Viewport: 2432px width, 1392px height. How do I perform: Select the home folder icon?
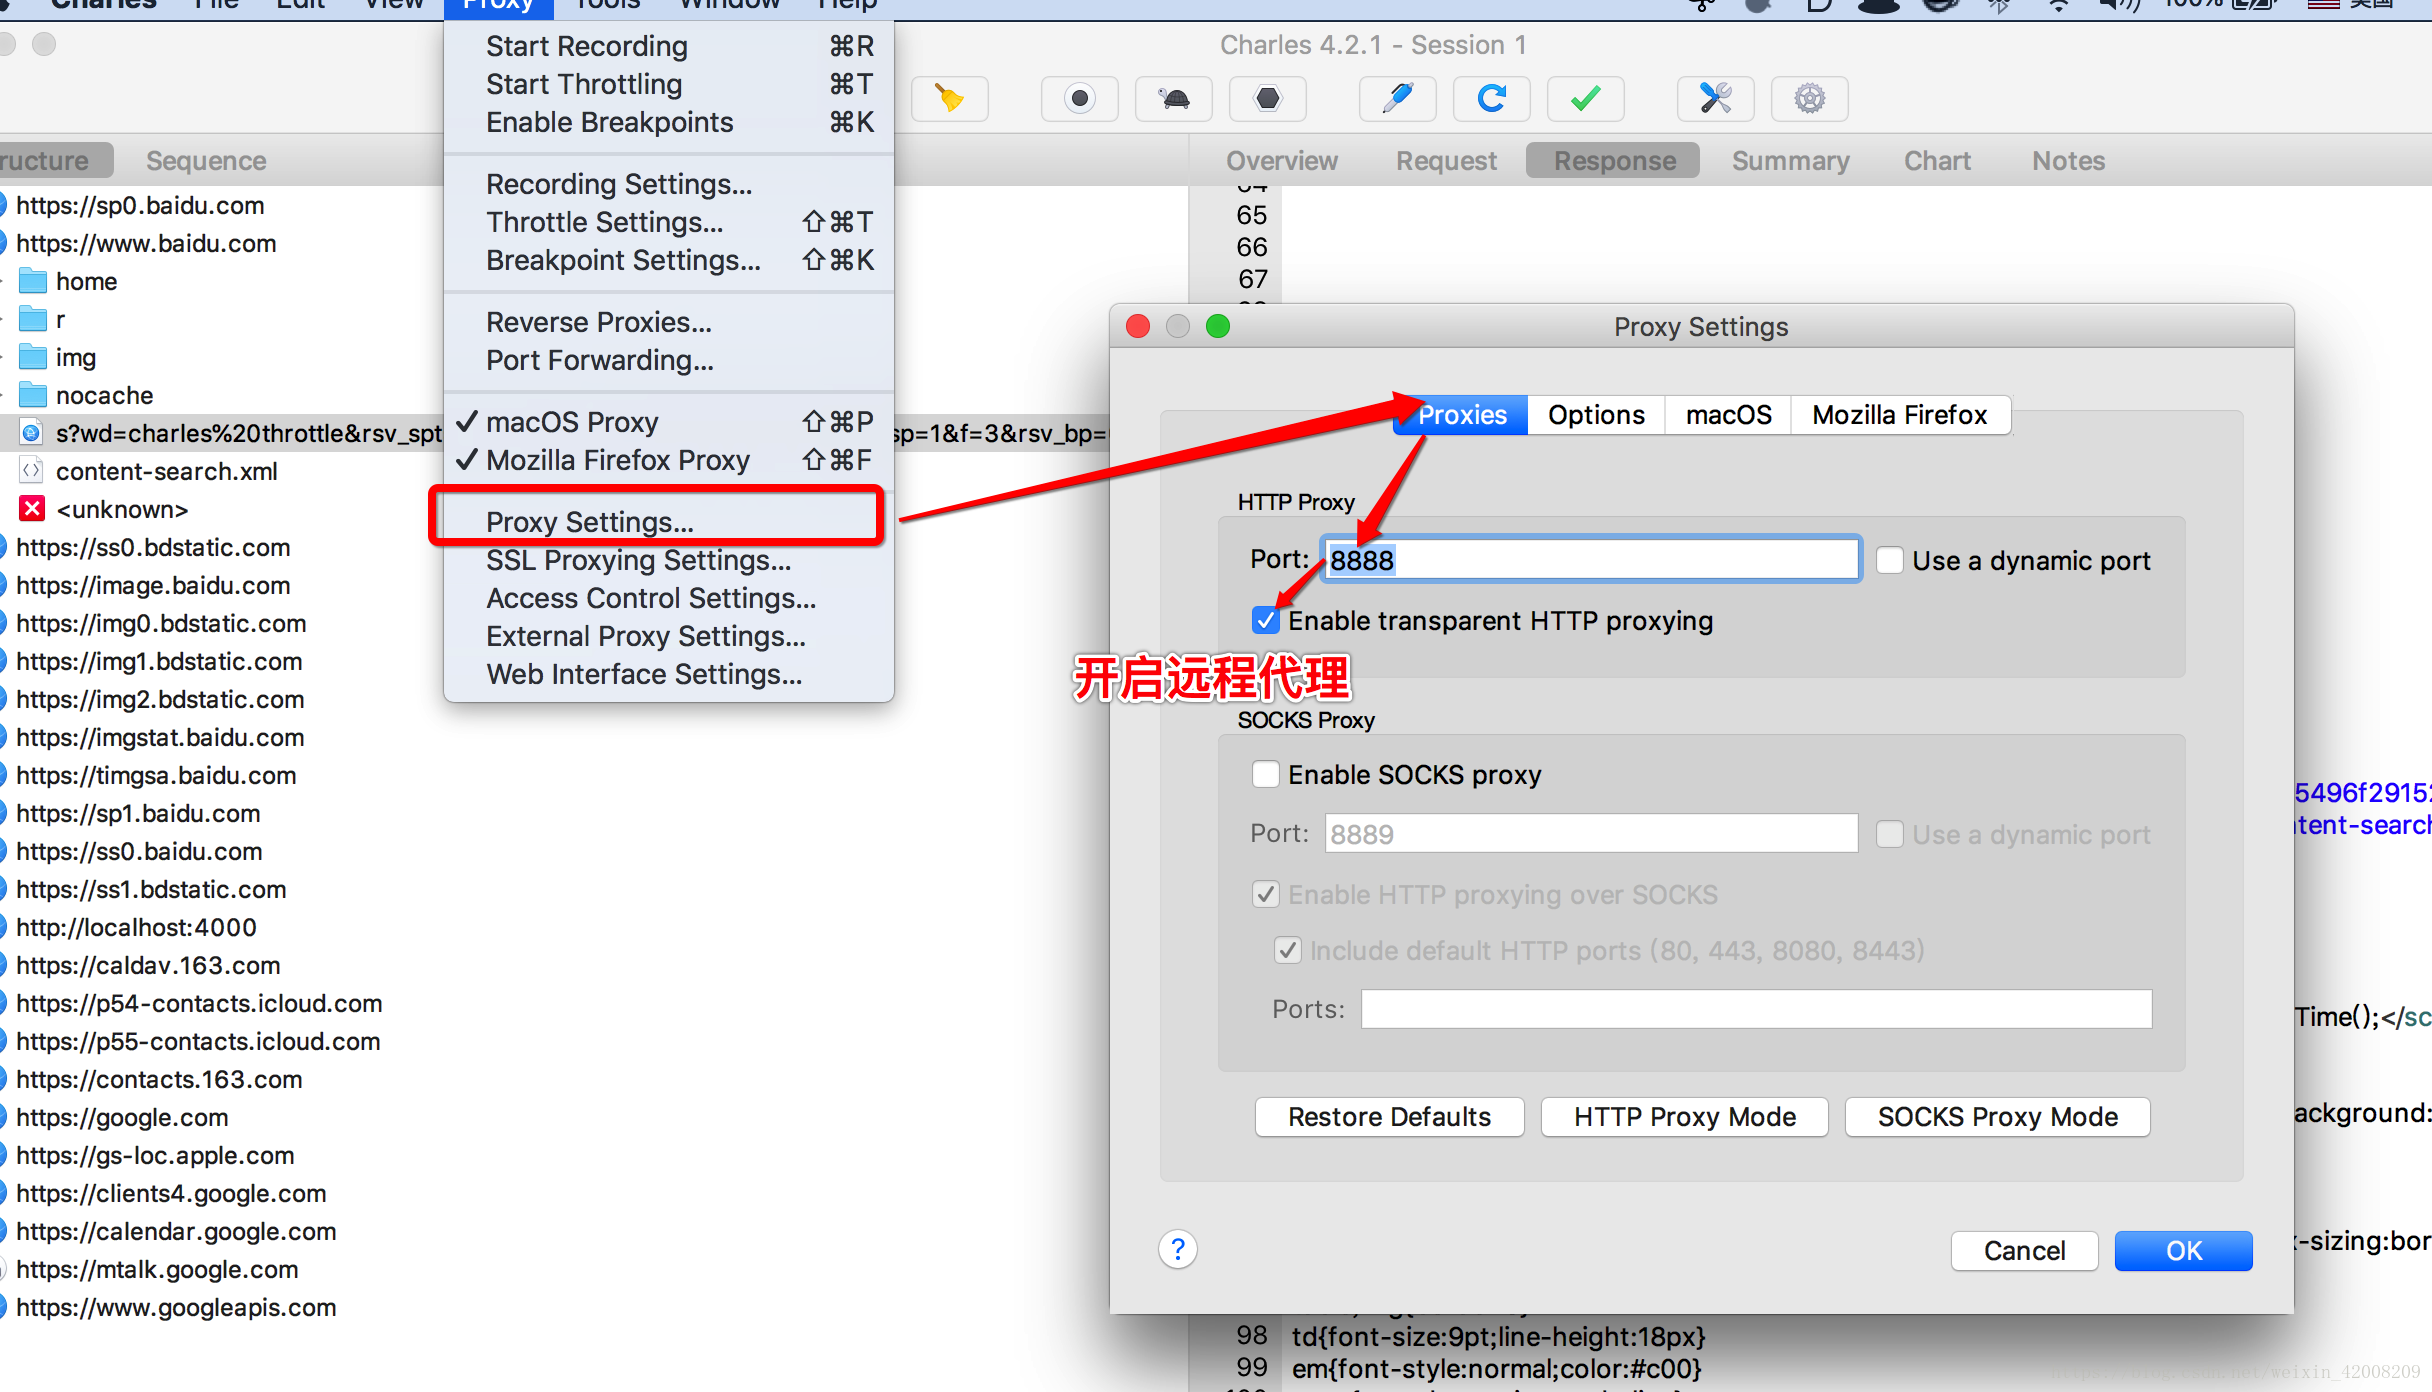33,281
